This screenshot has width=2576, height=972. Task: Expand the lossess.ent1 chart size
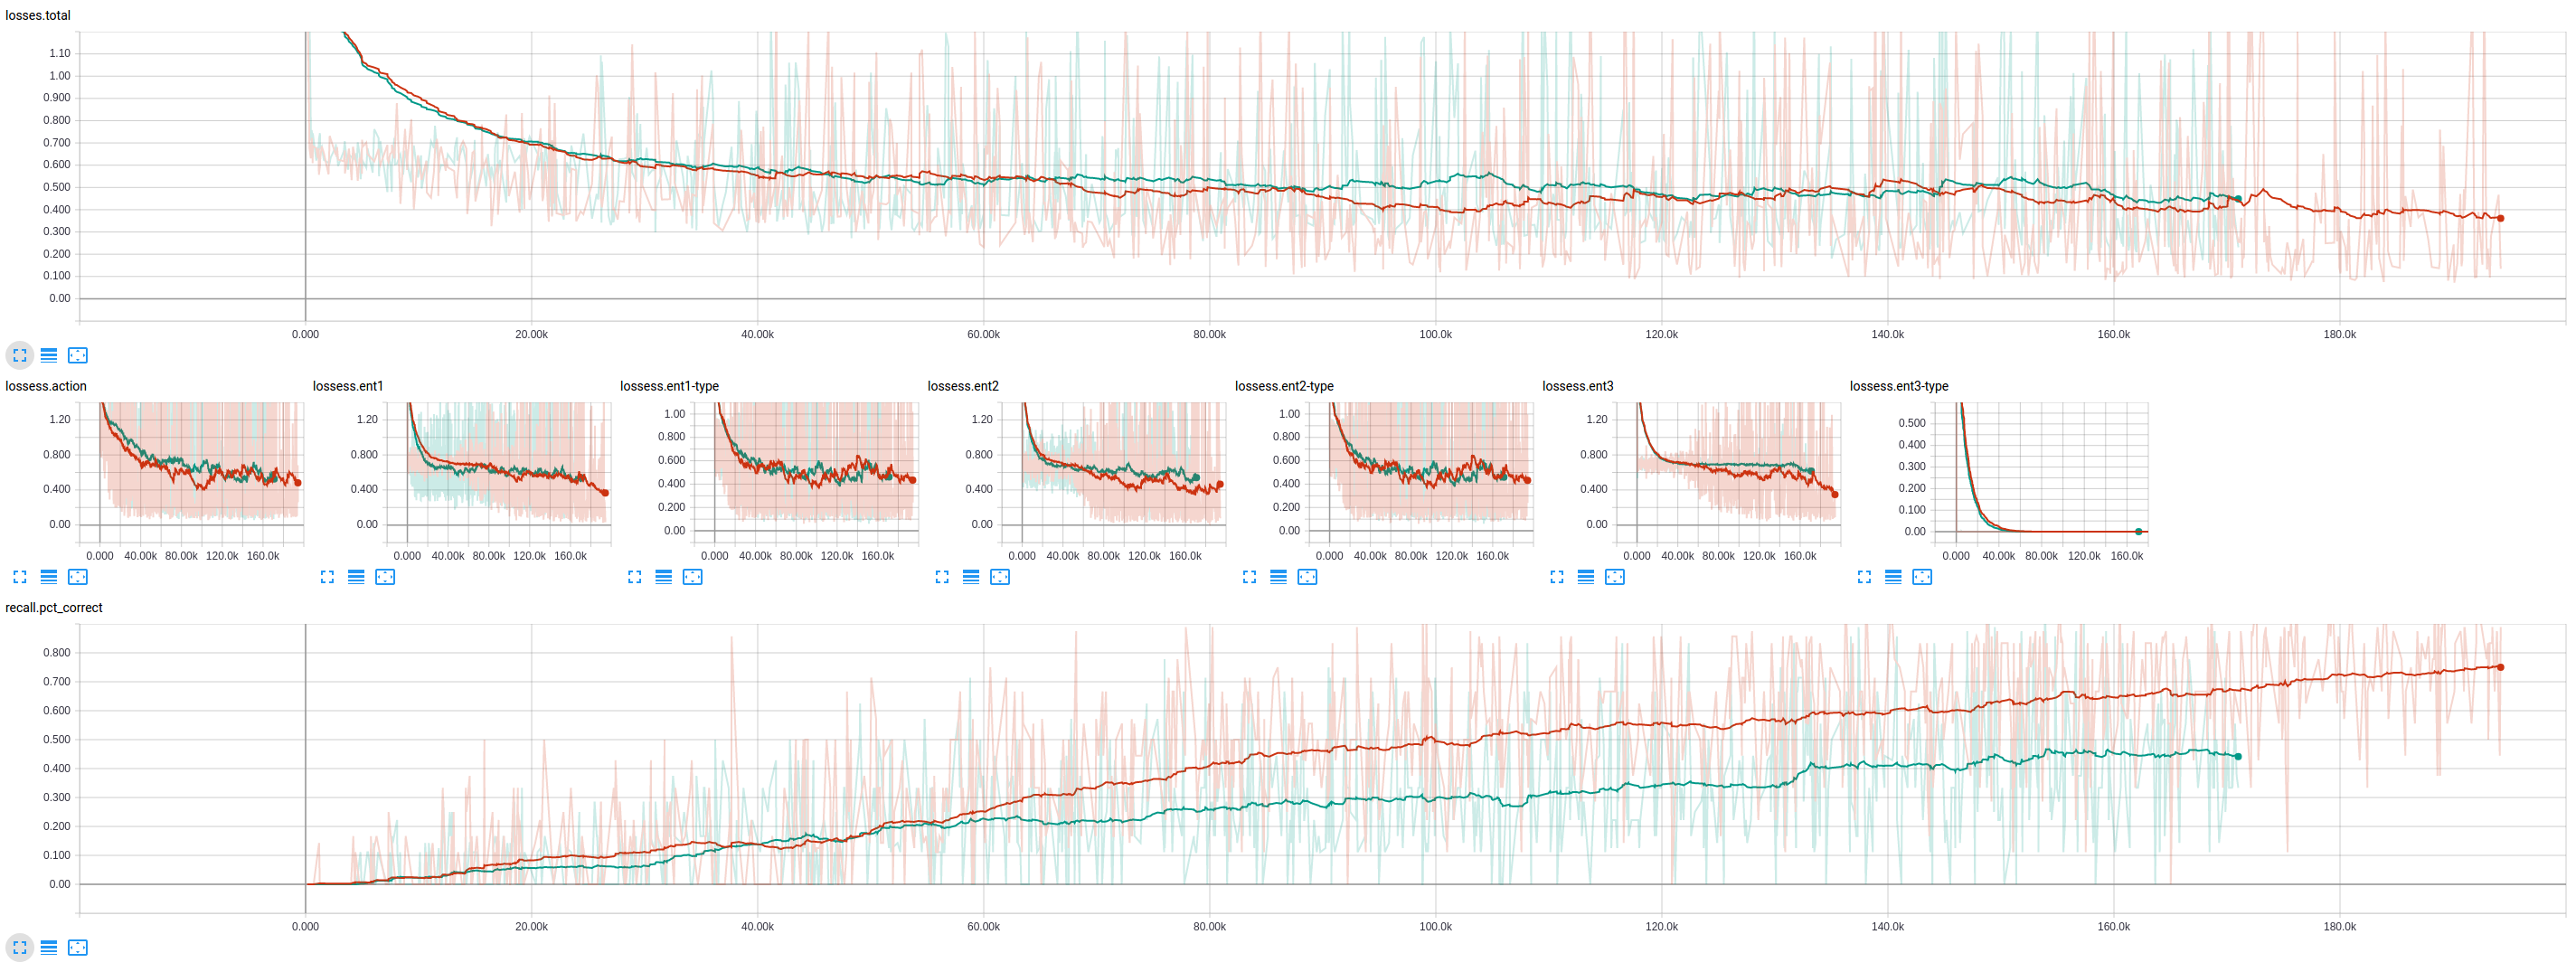[x=327, y=577]
